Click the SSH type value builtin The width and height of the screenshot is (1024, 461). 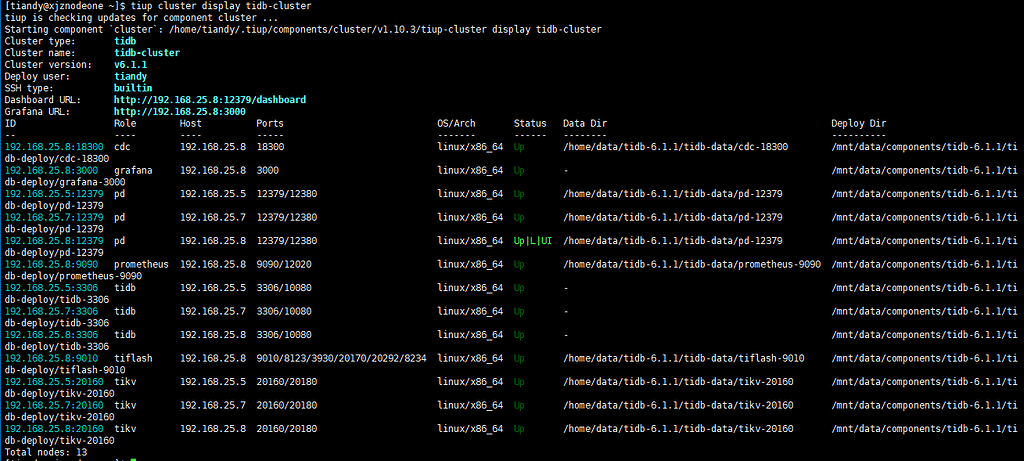(x=133, y=89)
